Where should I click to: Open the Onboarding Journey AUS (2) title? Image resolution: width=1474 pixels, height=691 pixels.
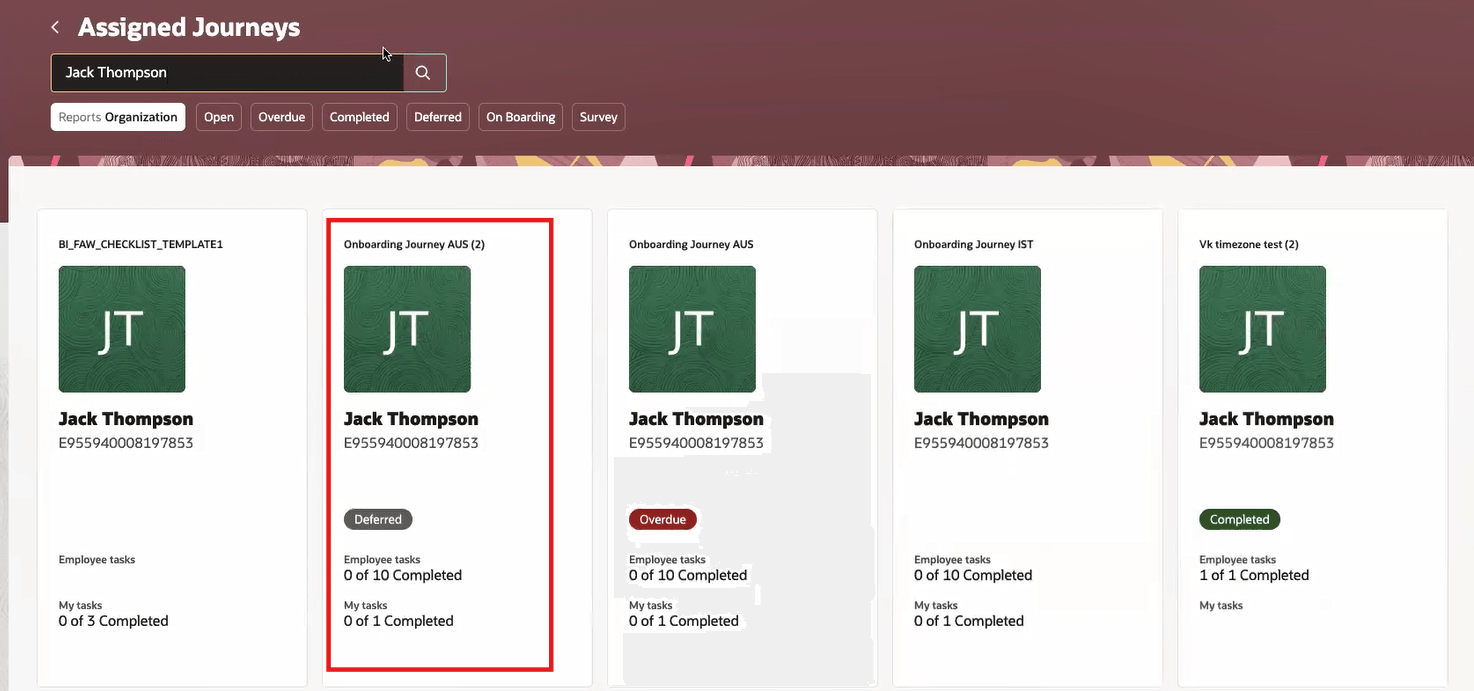point(414,244)
